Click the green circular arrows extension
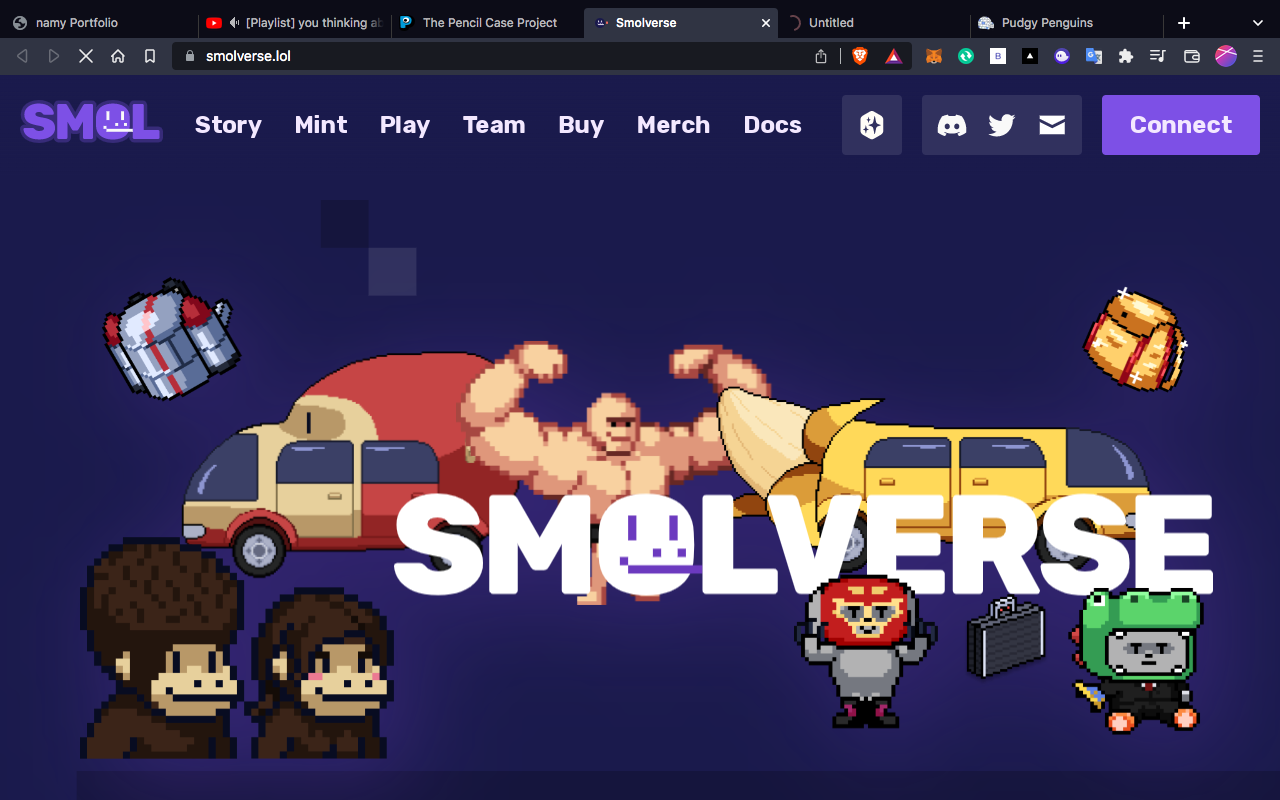Screen dimensions: 1280x800 (966, 56)
